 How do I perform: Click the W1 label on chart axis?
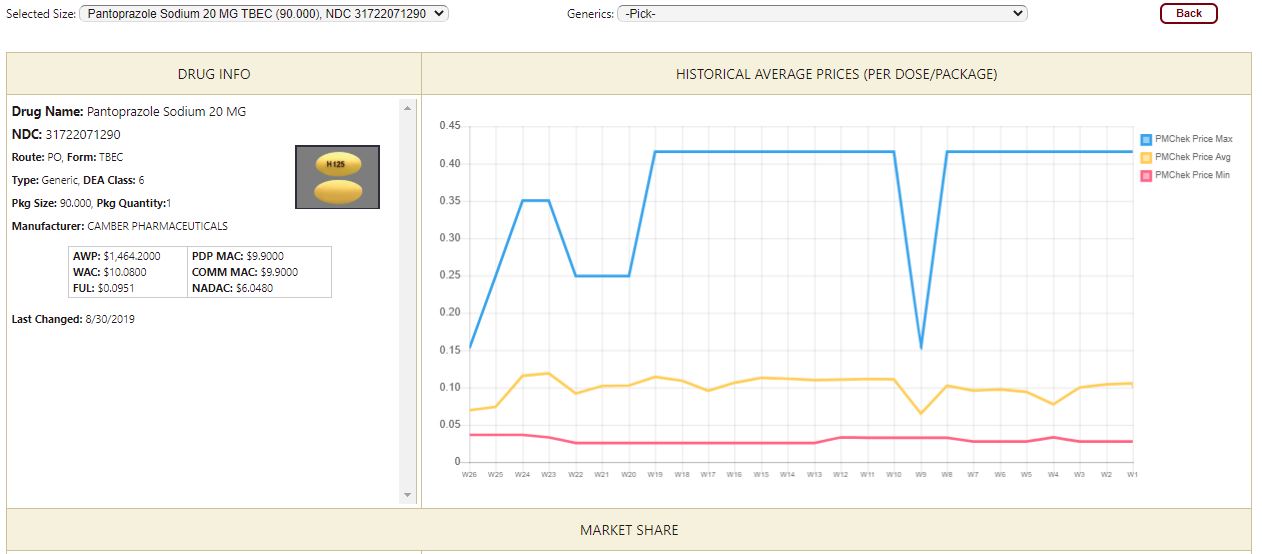click(1132, 475)
